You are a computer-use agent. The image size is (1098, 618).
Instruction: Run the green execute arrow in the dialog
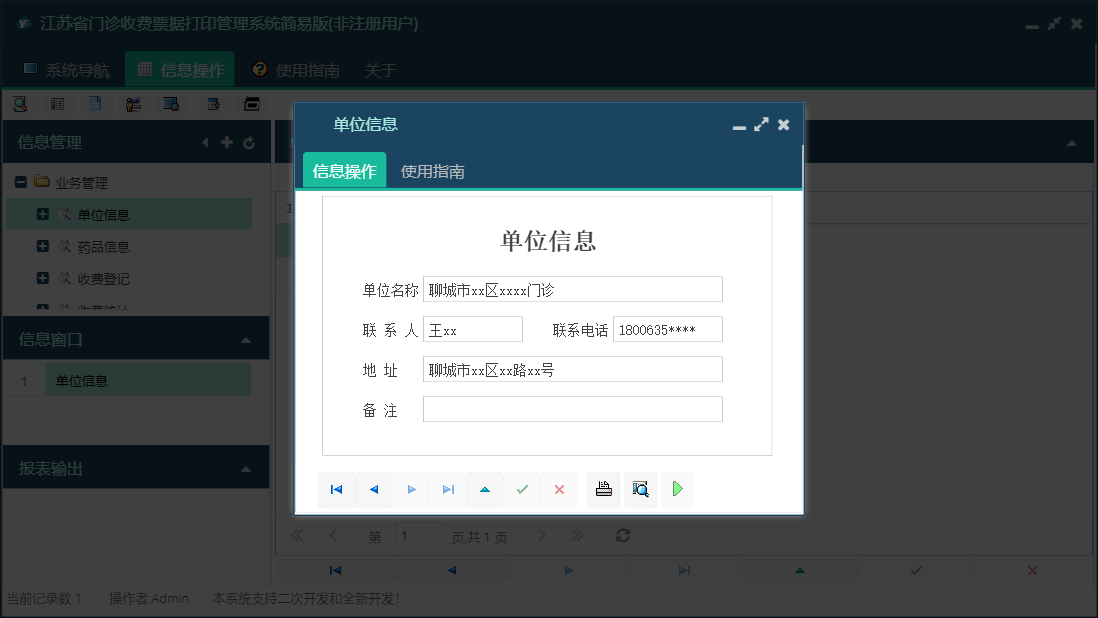tap(677, 489)
